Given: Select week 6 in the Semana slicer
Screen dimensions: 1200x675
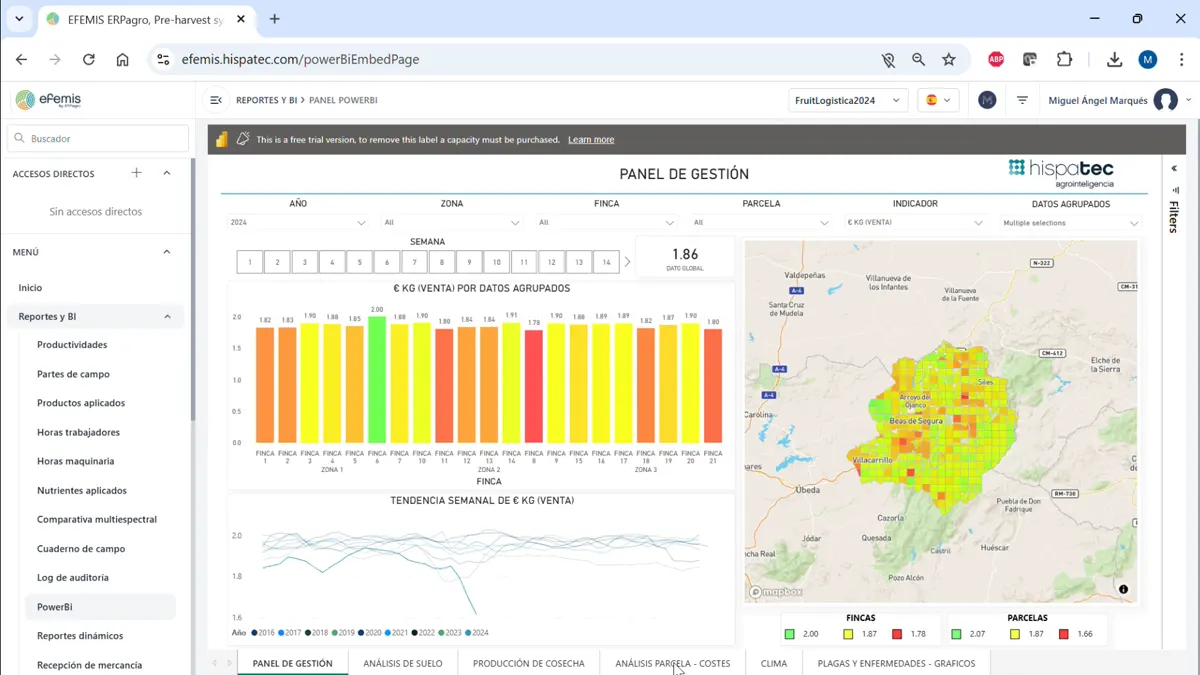Looking at the screenshot, I should point(387,262).
